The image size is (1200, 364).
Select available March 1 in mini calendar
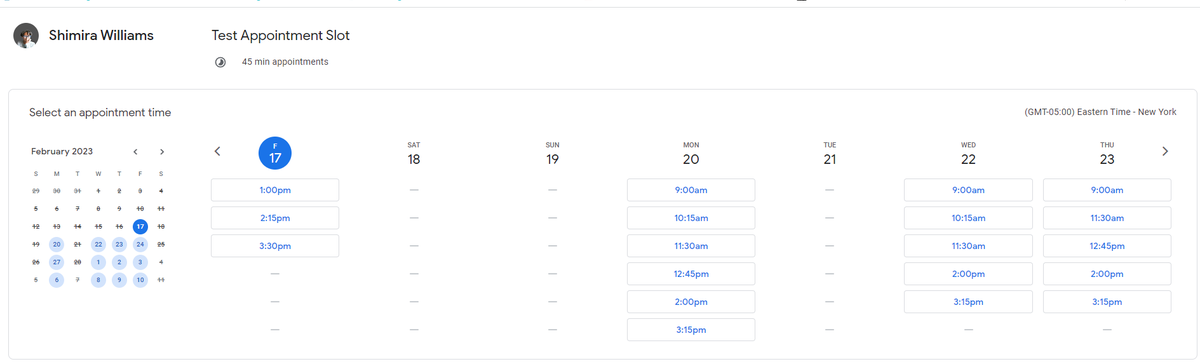pos(98,262)
